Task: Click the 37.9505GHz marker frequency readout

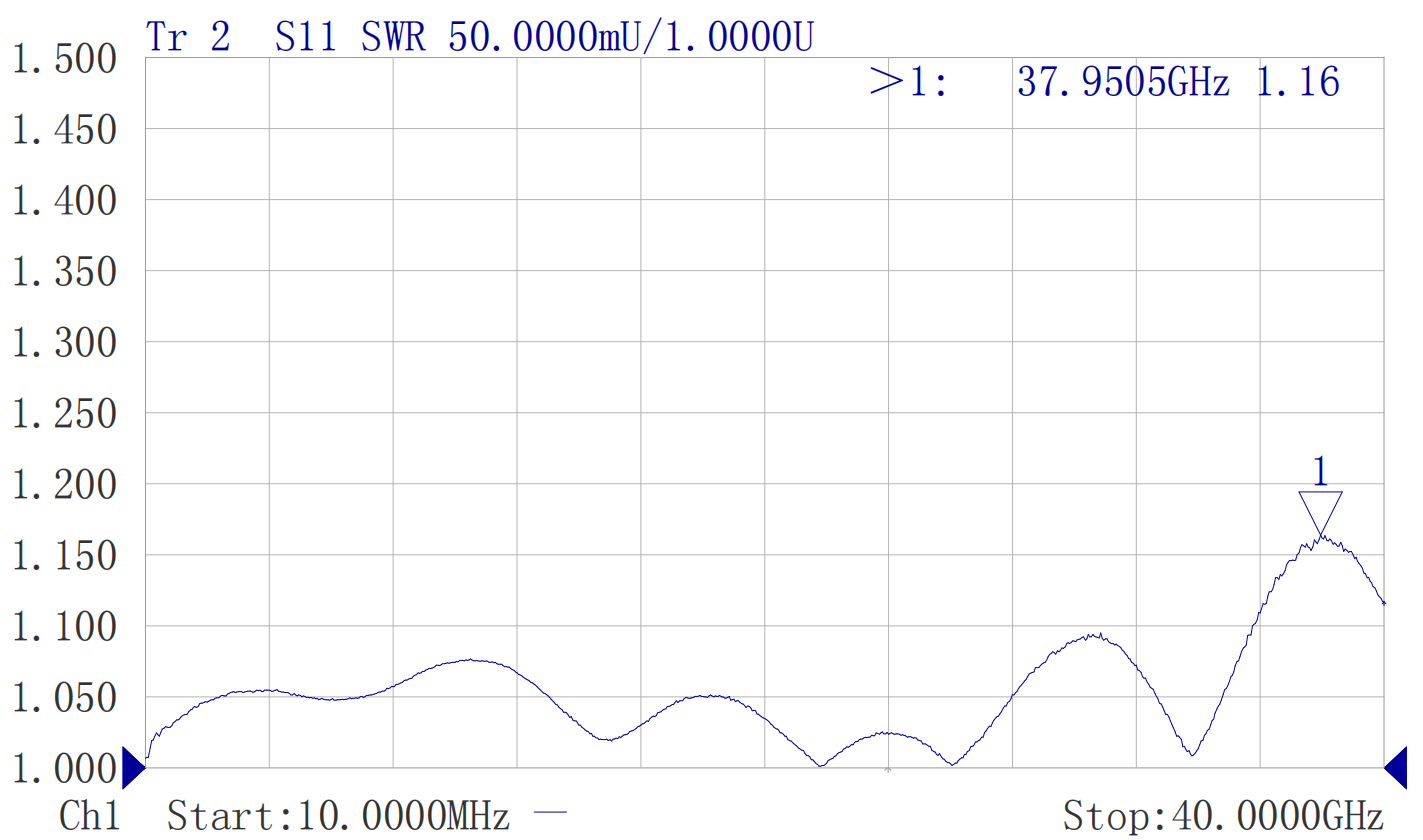Action: click(1122, 82)
